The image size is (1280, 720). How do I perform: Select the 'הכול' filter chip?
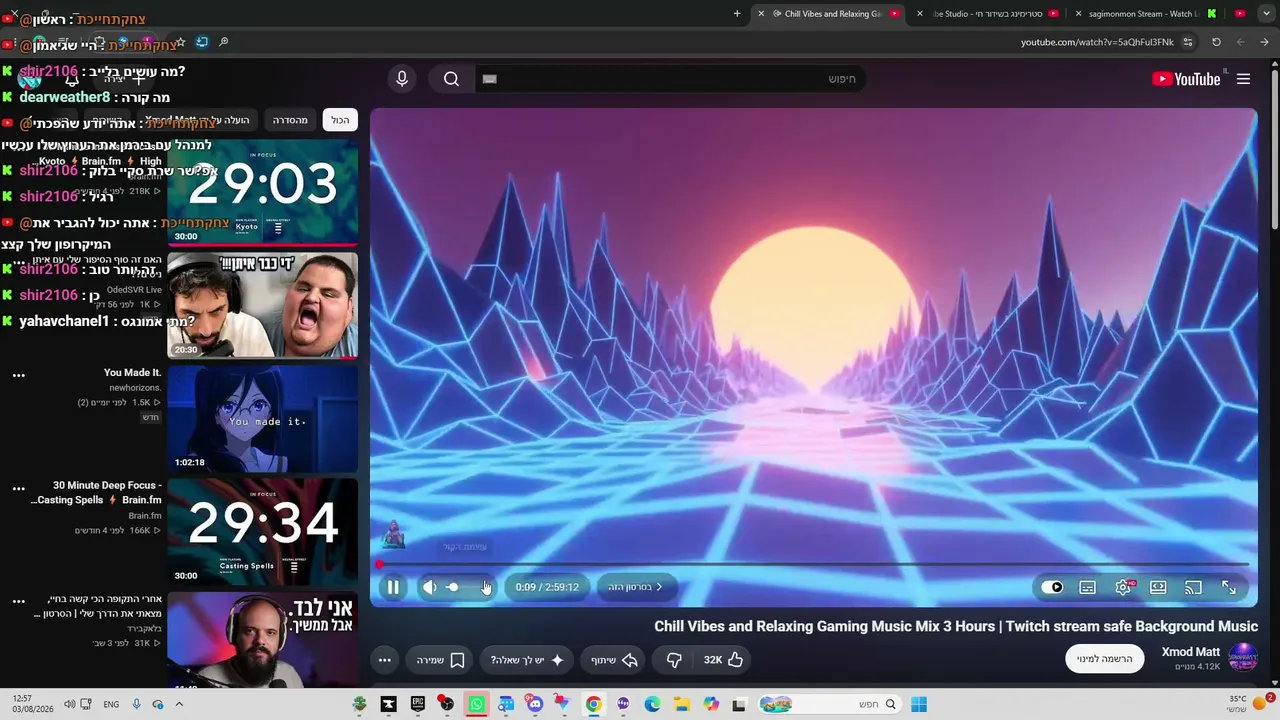tap(340, 120)
